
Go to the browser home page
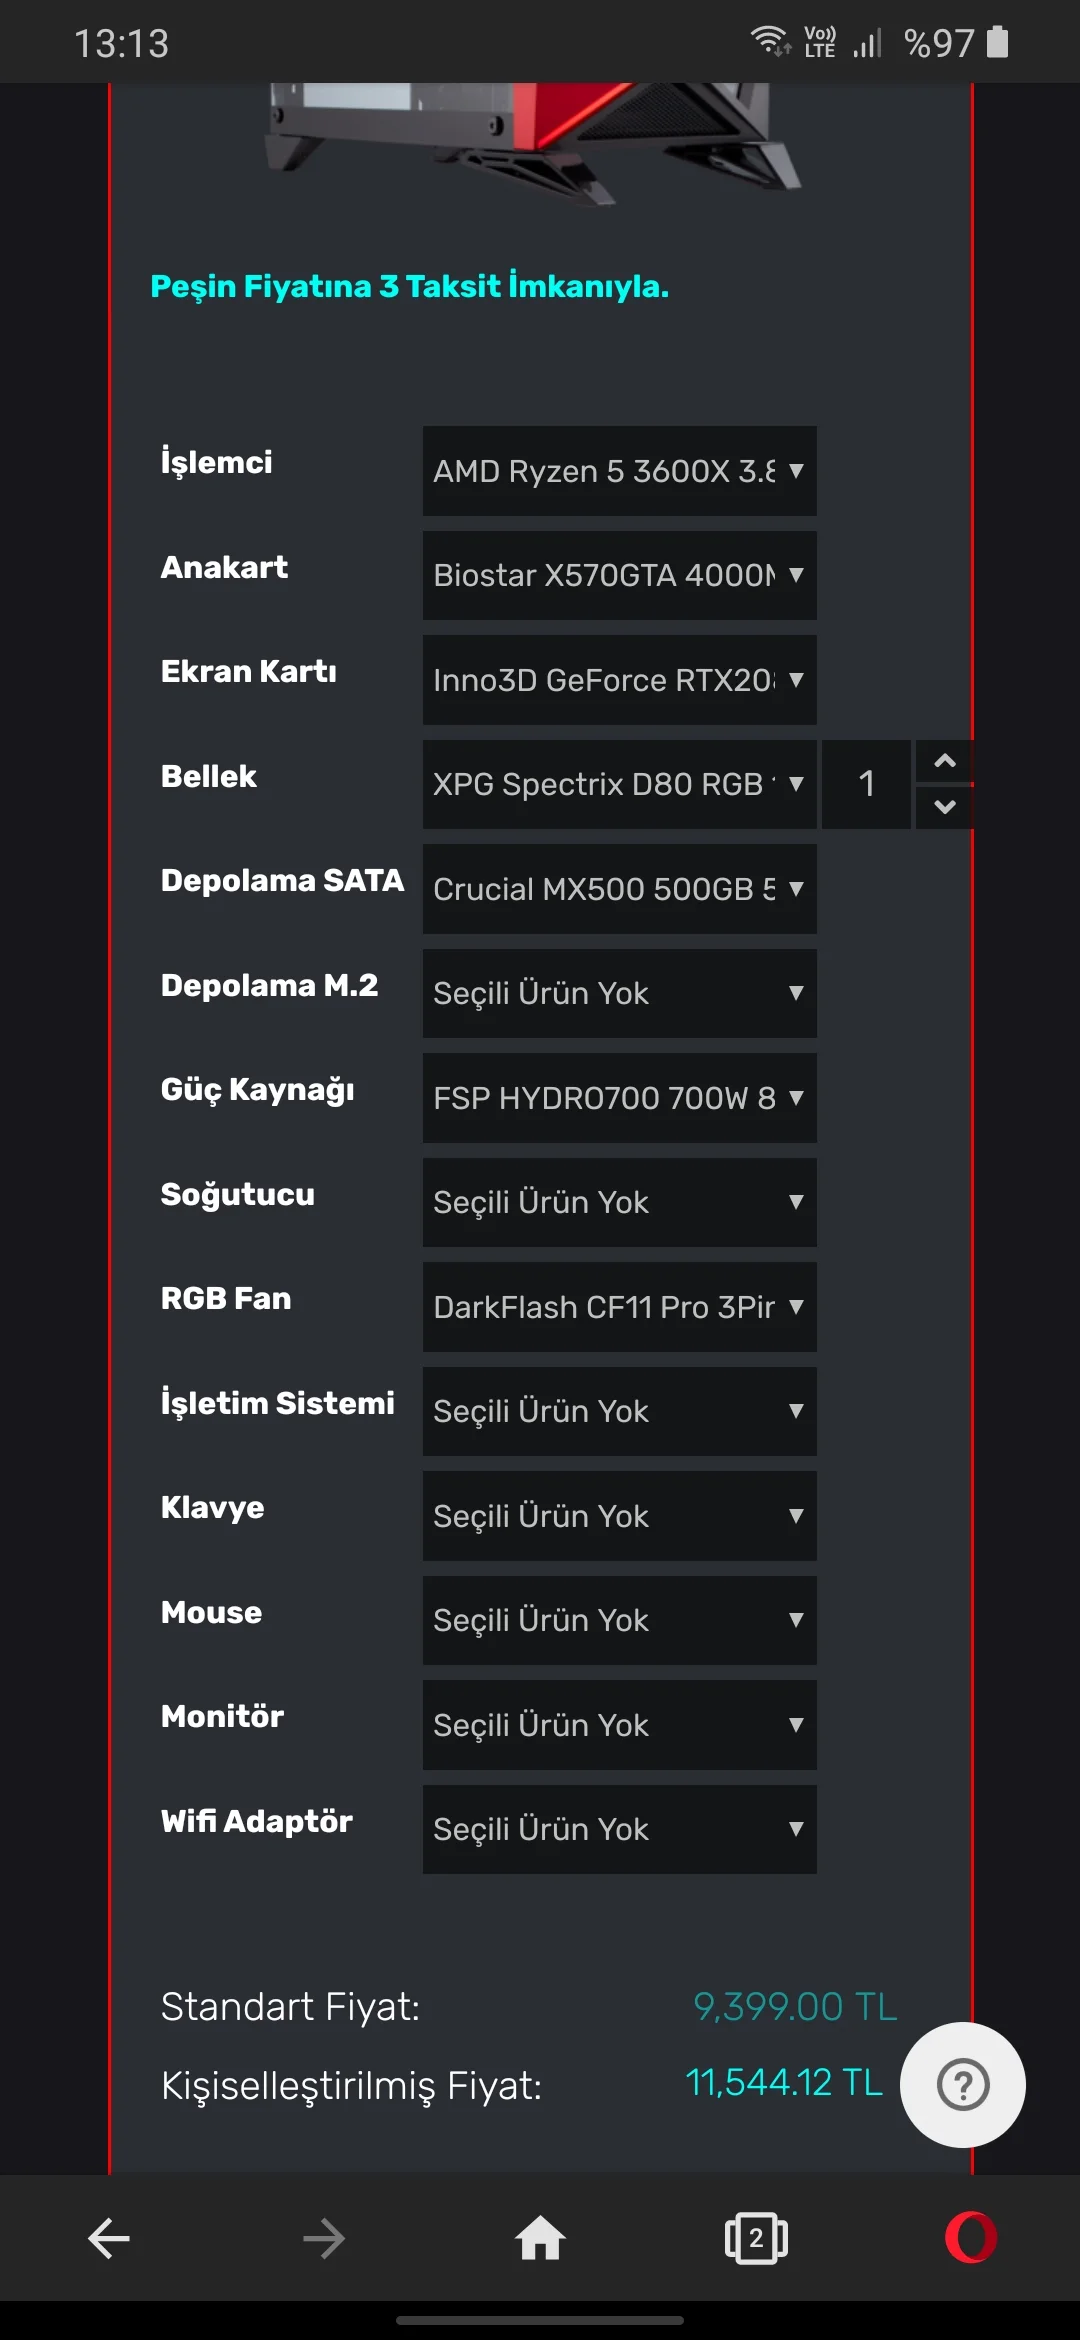coord(540,2238)
